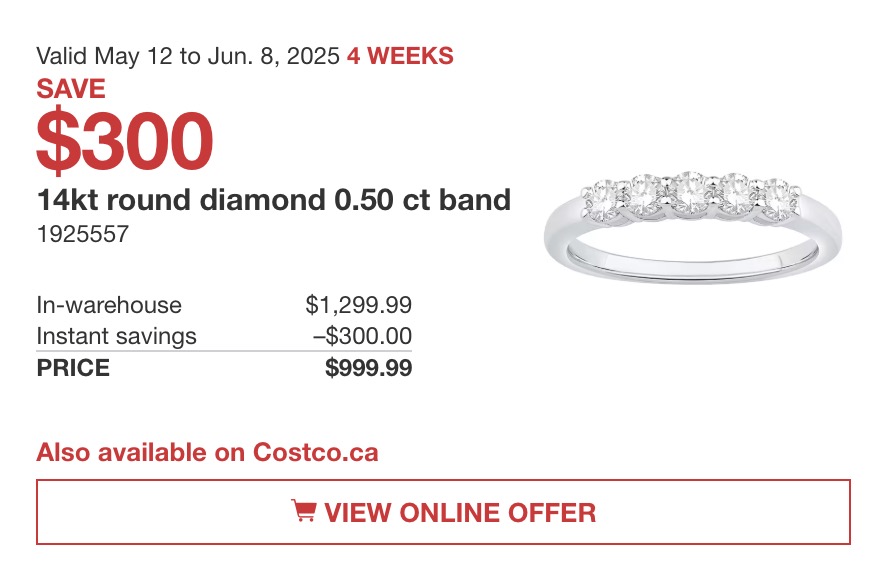
Task: Click the red SAVE label
Action: pyautogui.click(x=71, y=89)
